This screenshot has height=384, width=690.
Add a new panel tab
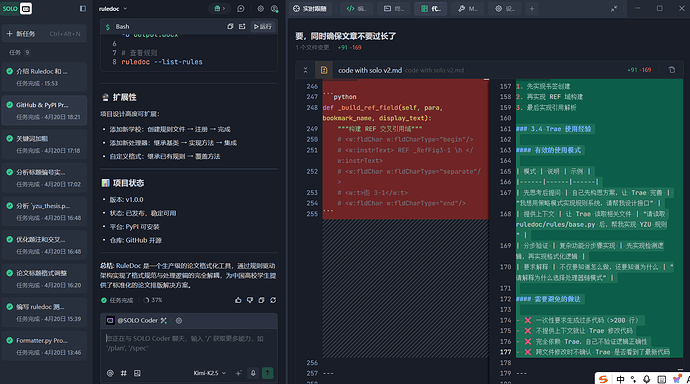tap(532, 9)
